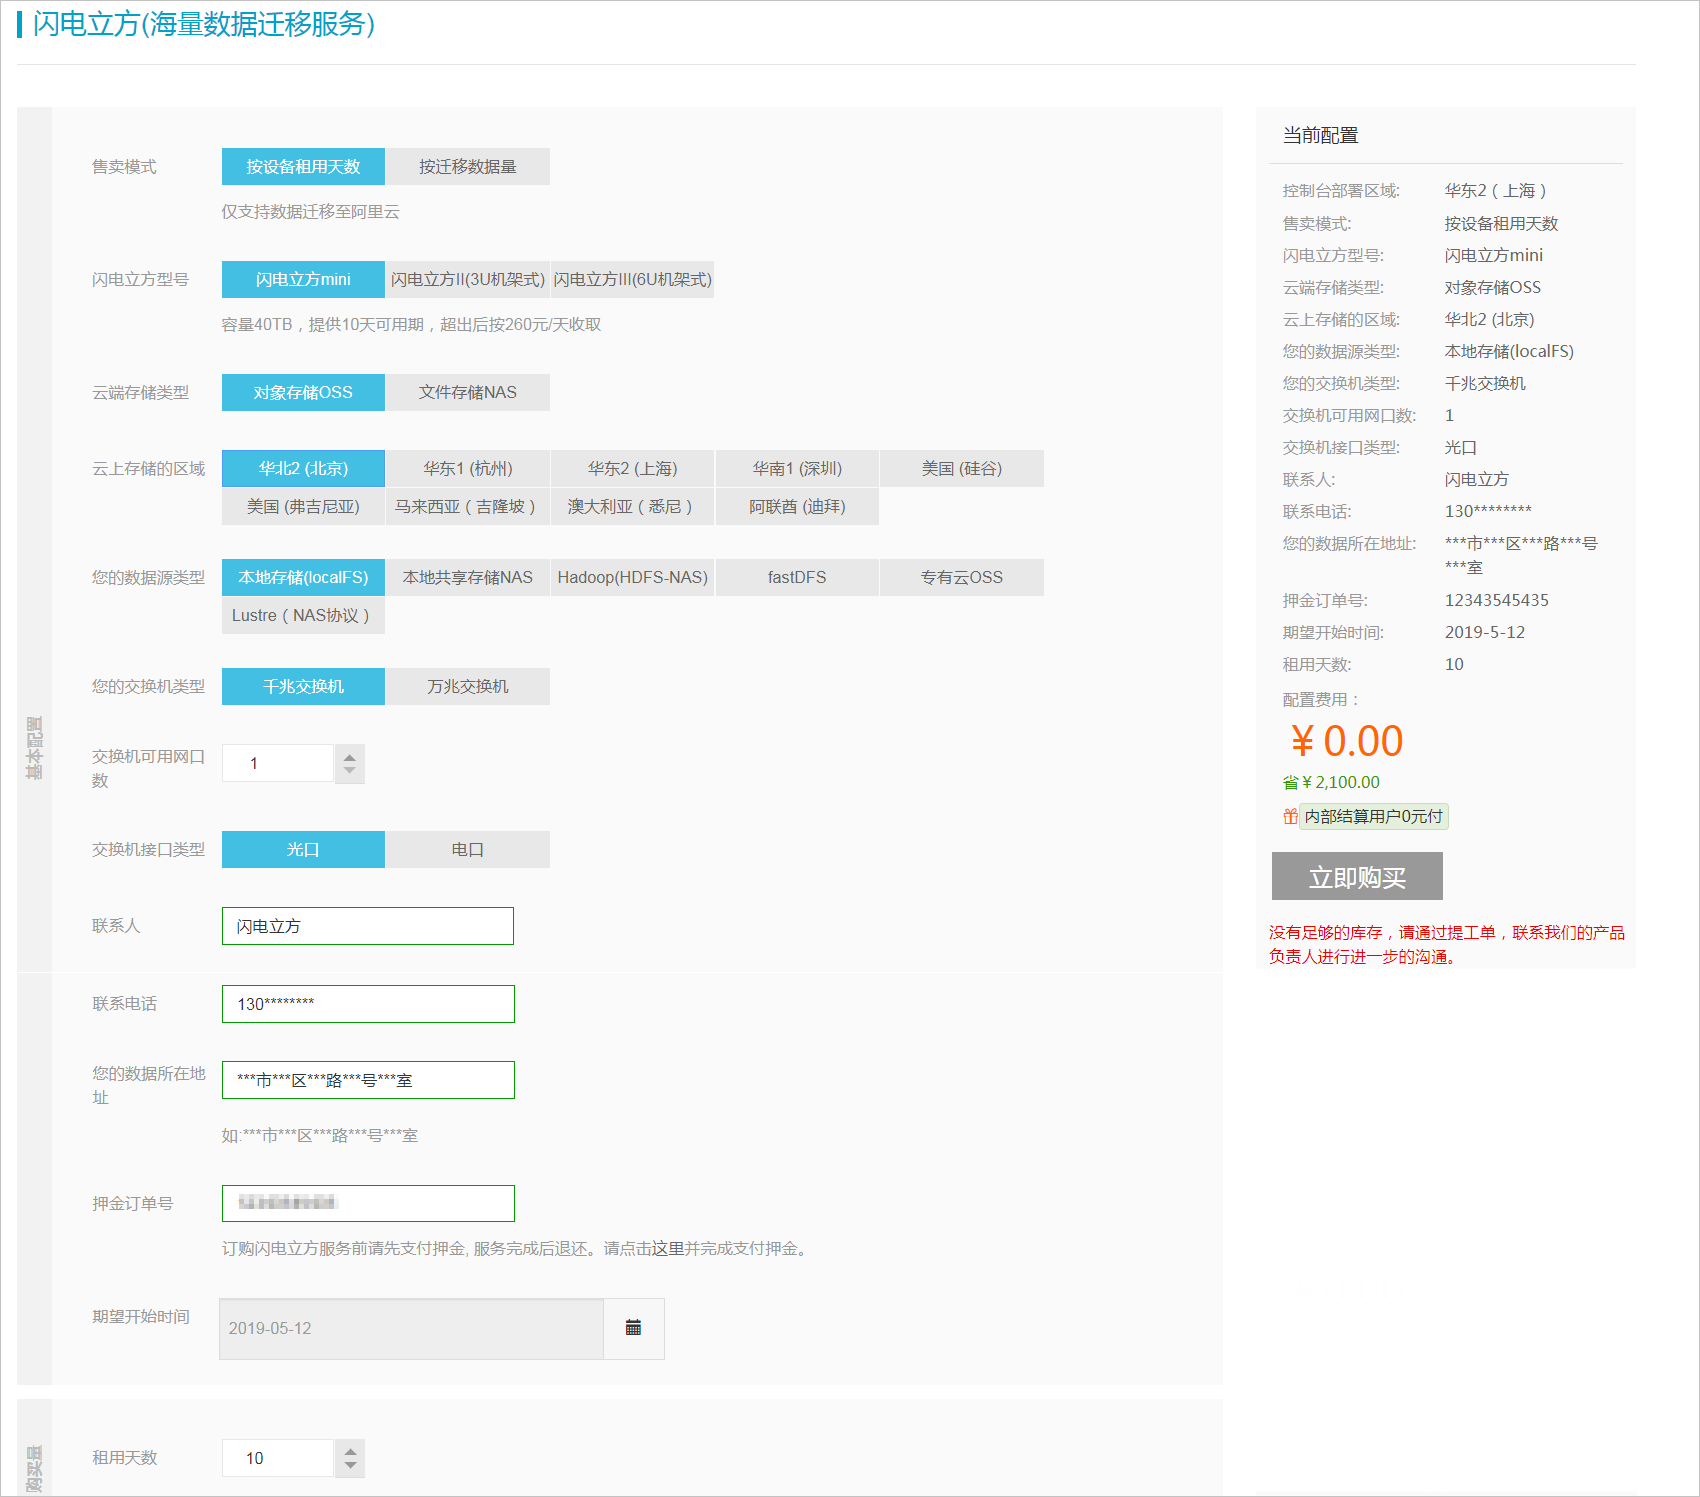Click the 闪电立方(海量数据迁移服务) page title
The width and height of the screenshot is (1700, 1497).
[x=204, y=24]
